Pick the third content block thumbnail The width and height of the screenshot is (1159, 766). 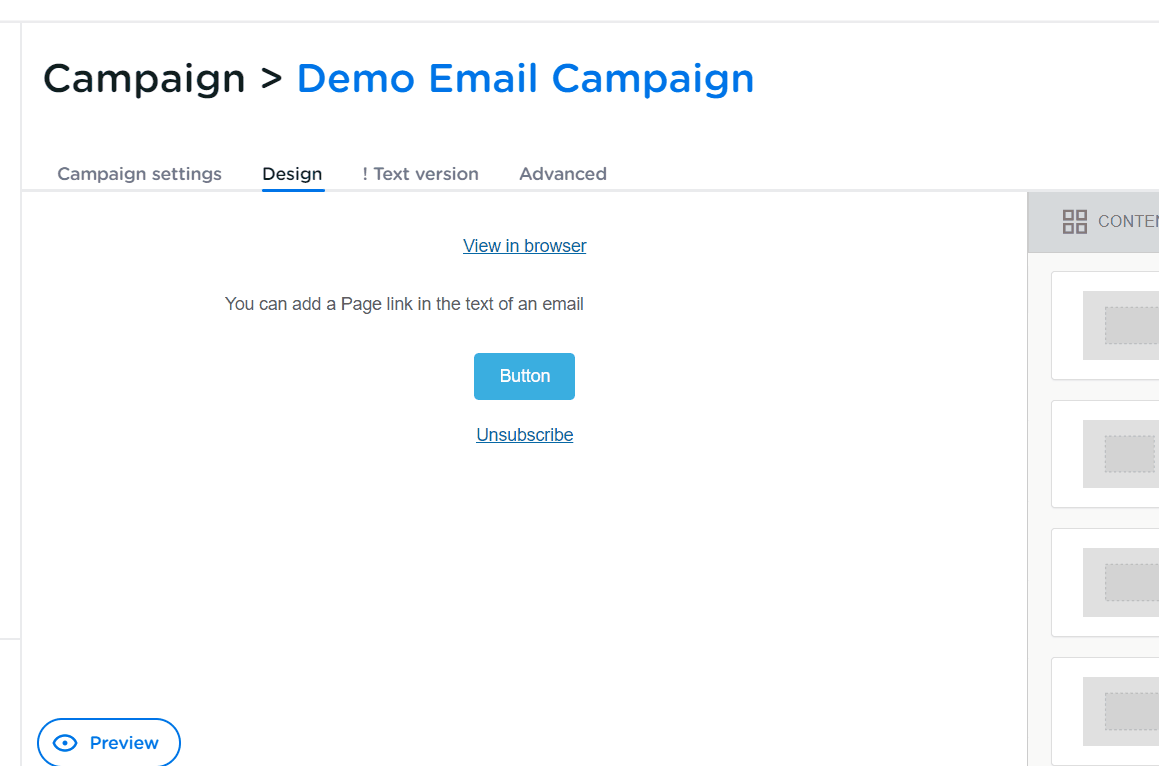click(1120, 582)
